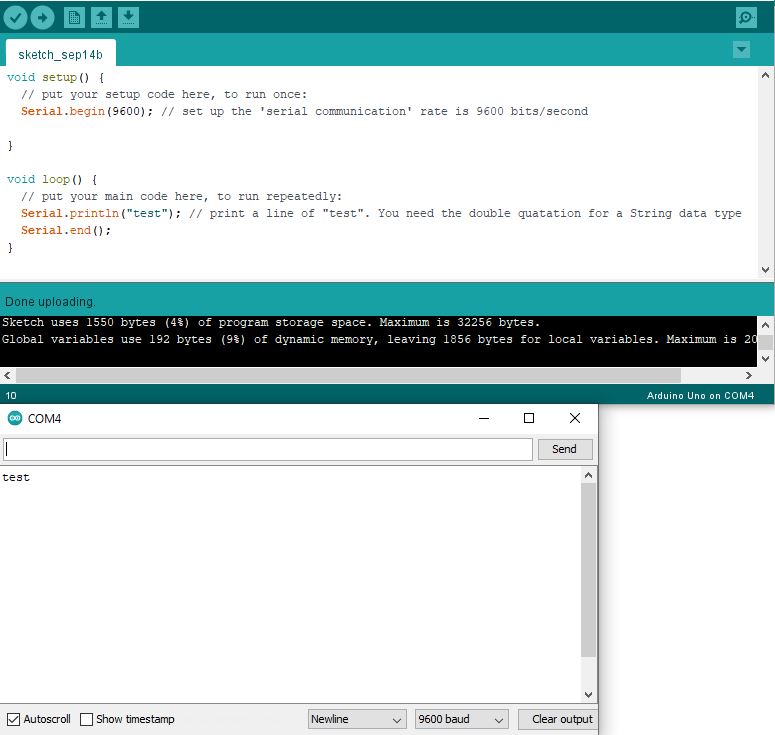Click the console scroll down arrow
Image resolution: width=775 pixels, height=735 pixels.
[x=765, y=359]
